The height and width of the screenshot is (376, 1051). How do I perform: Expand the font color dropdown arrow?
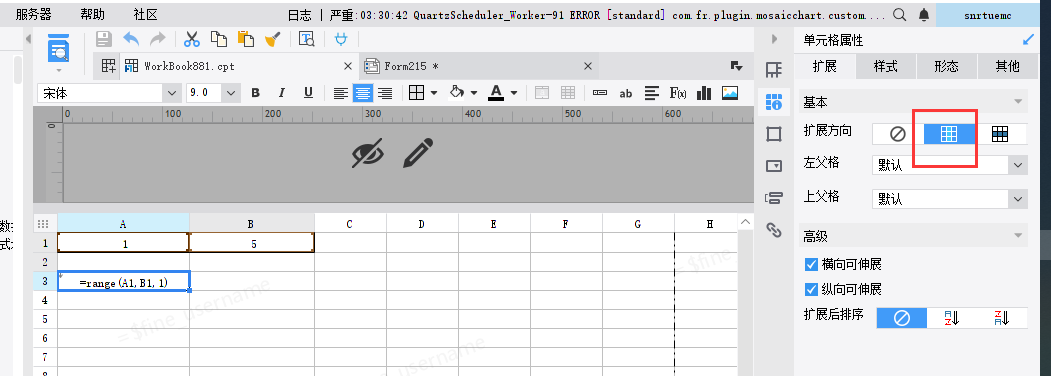coord(514,93)
